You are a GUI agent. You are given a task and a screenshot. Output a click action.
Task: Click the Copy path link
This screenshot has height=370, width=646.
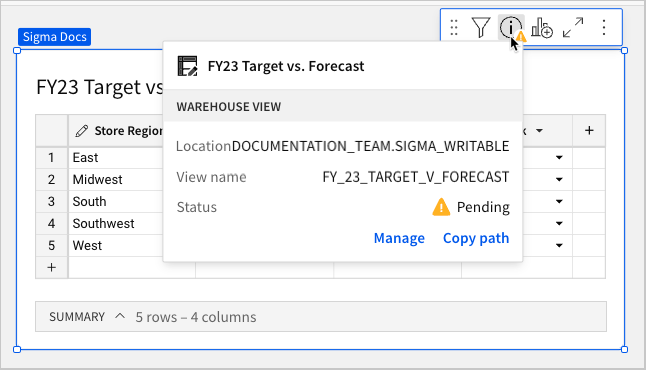point(476,238)
